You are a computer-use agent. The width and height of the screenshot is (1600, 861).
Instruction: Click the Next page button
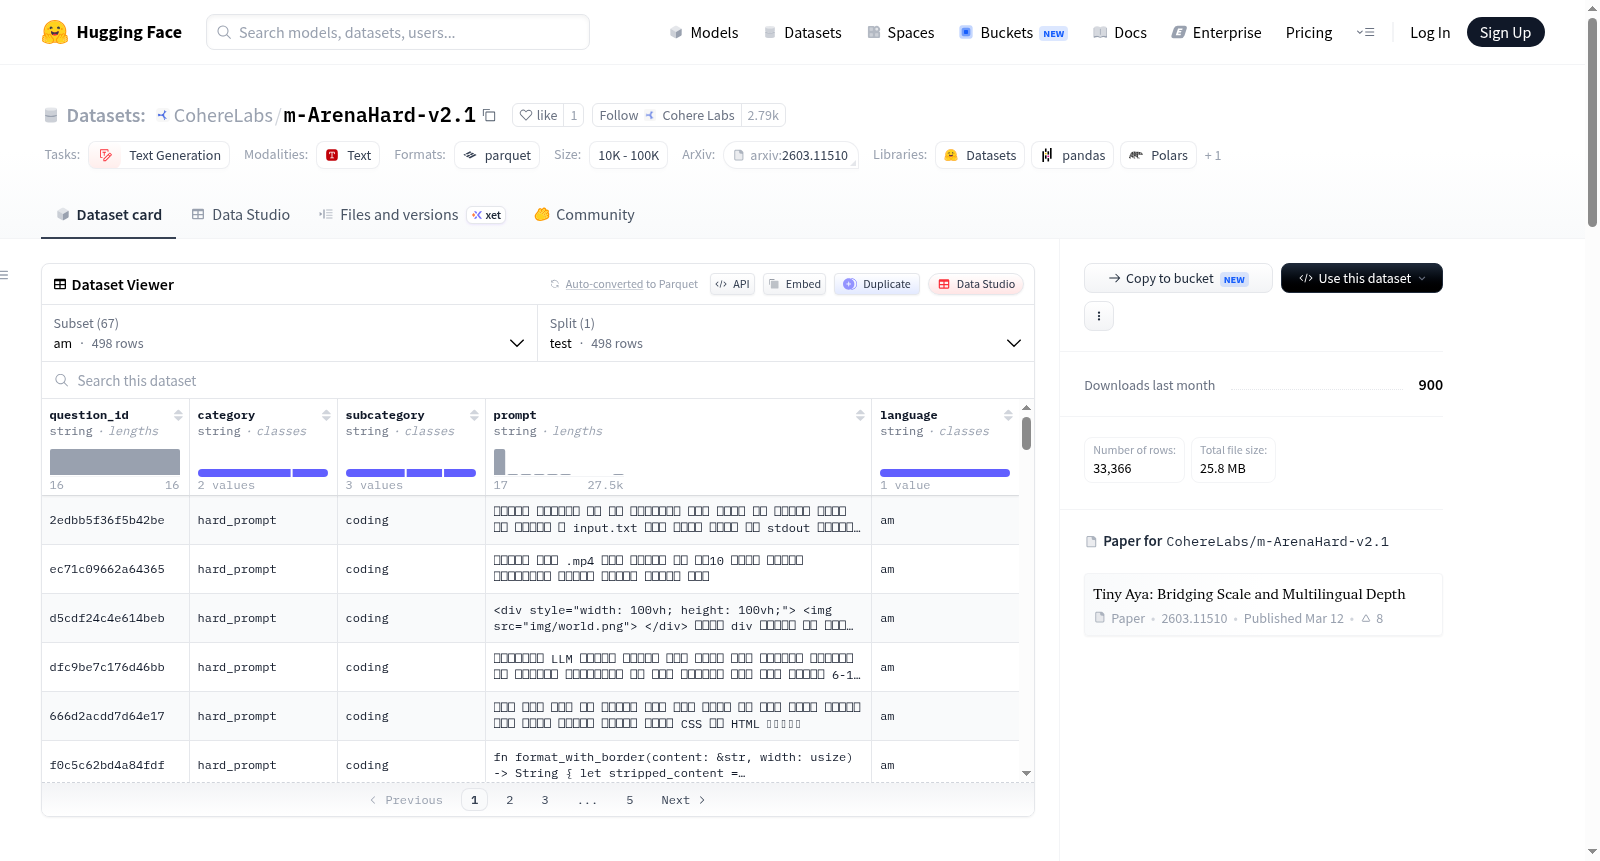coord(683,800)
